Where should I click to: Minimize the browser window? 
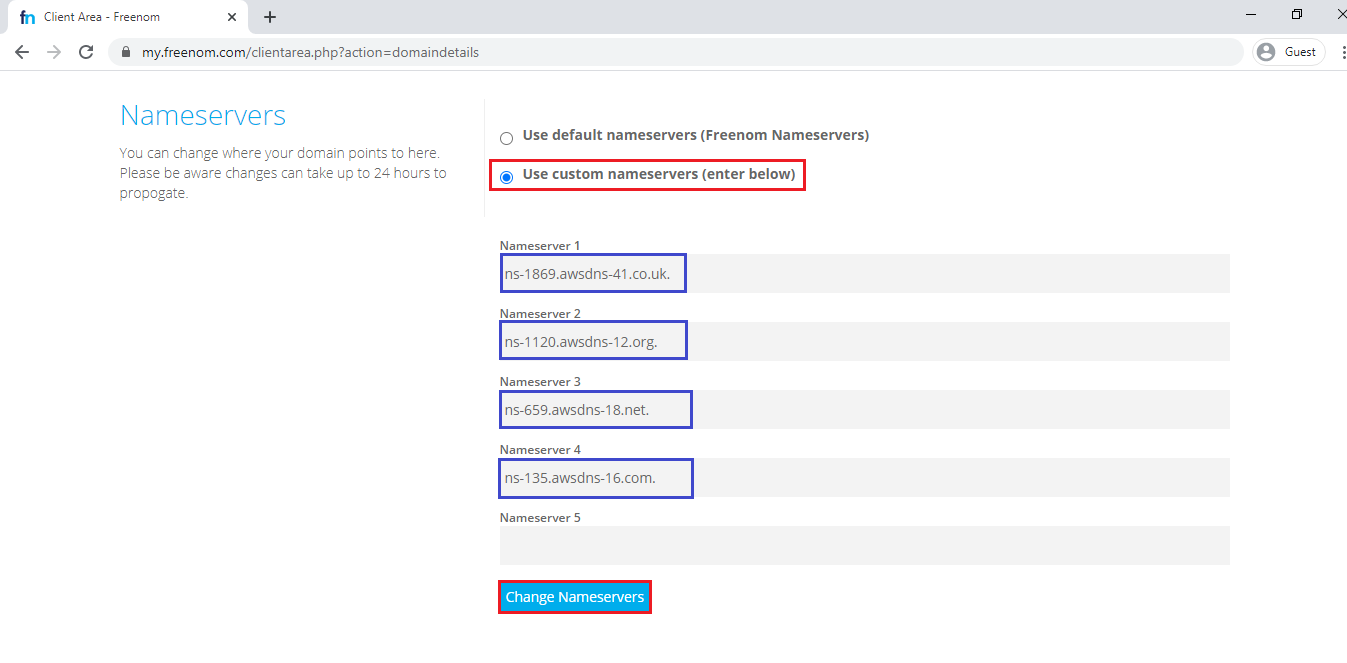[x=1251, y=14]
